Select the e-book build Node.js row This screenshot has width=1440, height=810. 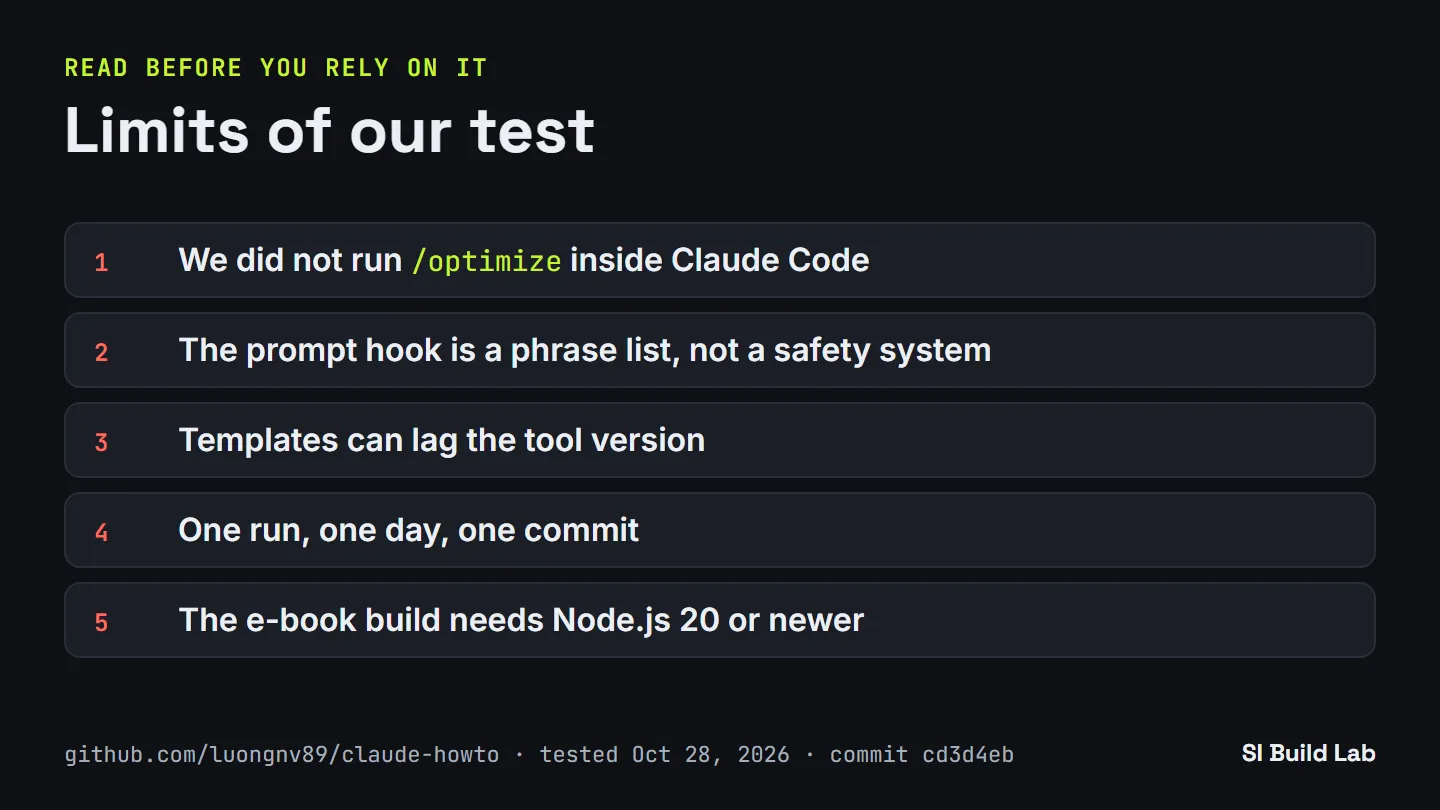click(x=720, y=620)
